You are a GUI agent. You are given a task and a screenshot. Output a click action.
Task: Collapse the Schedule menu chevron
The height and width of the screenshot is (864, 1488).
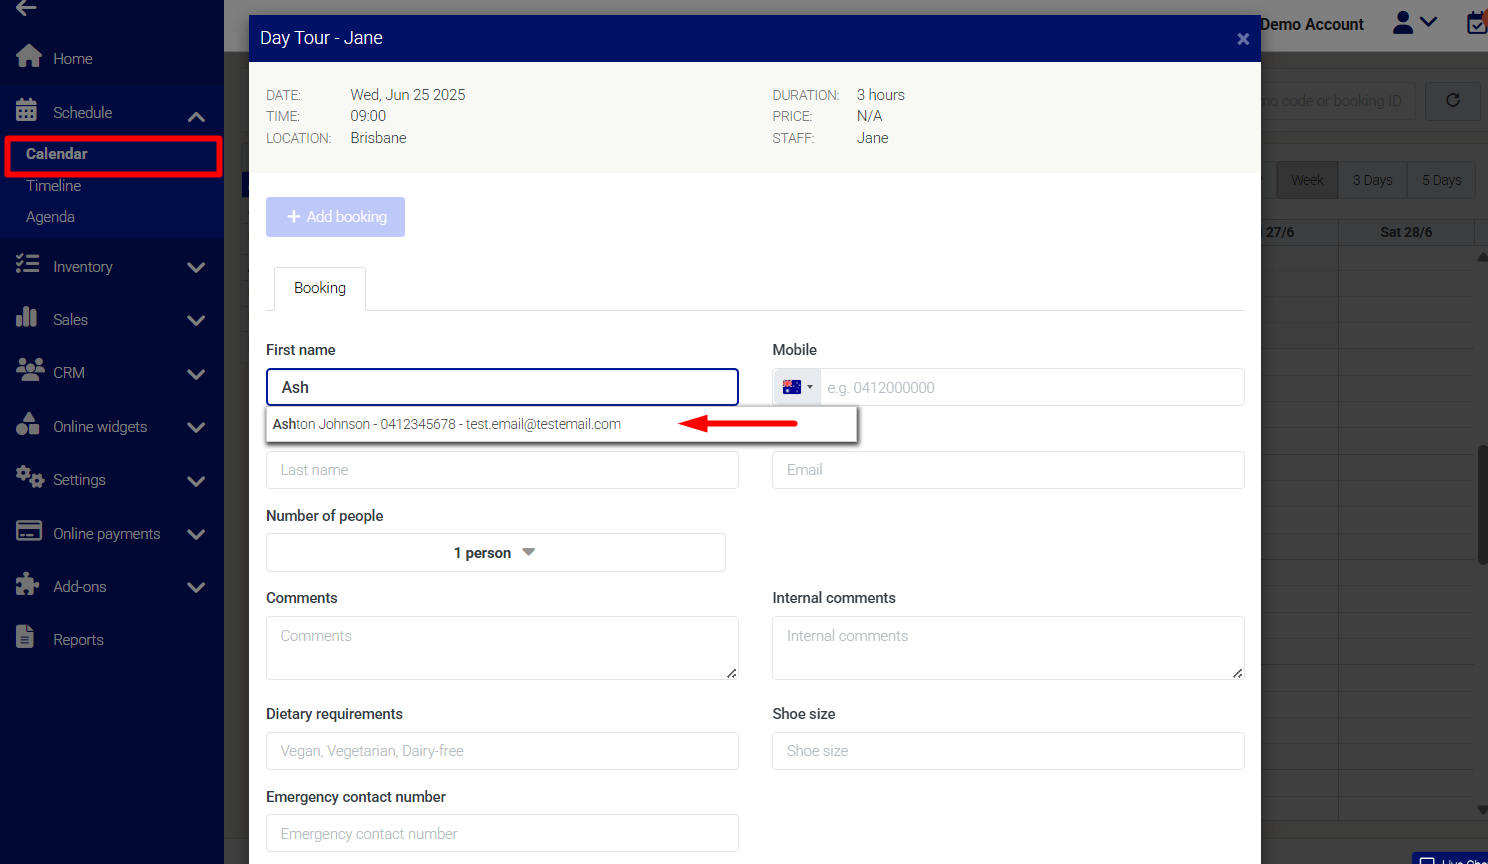(196, 117)
